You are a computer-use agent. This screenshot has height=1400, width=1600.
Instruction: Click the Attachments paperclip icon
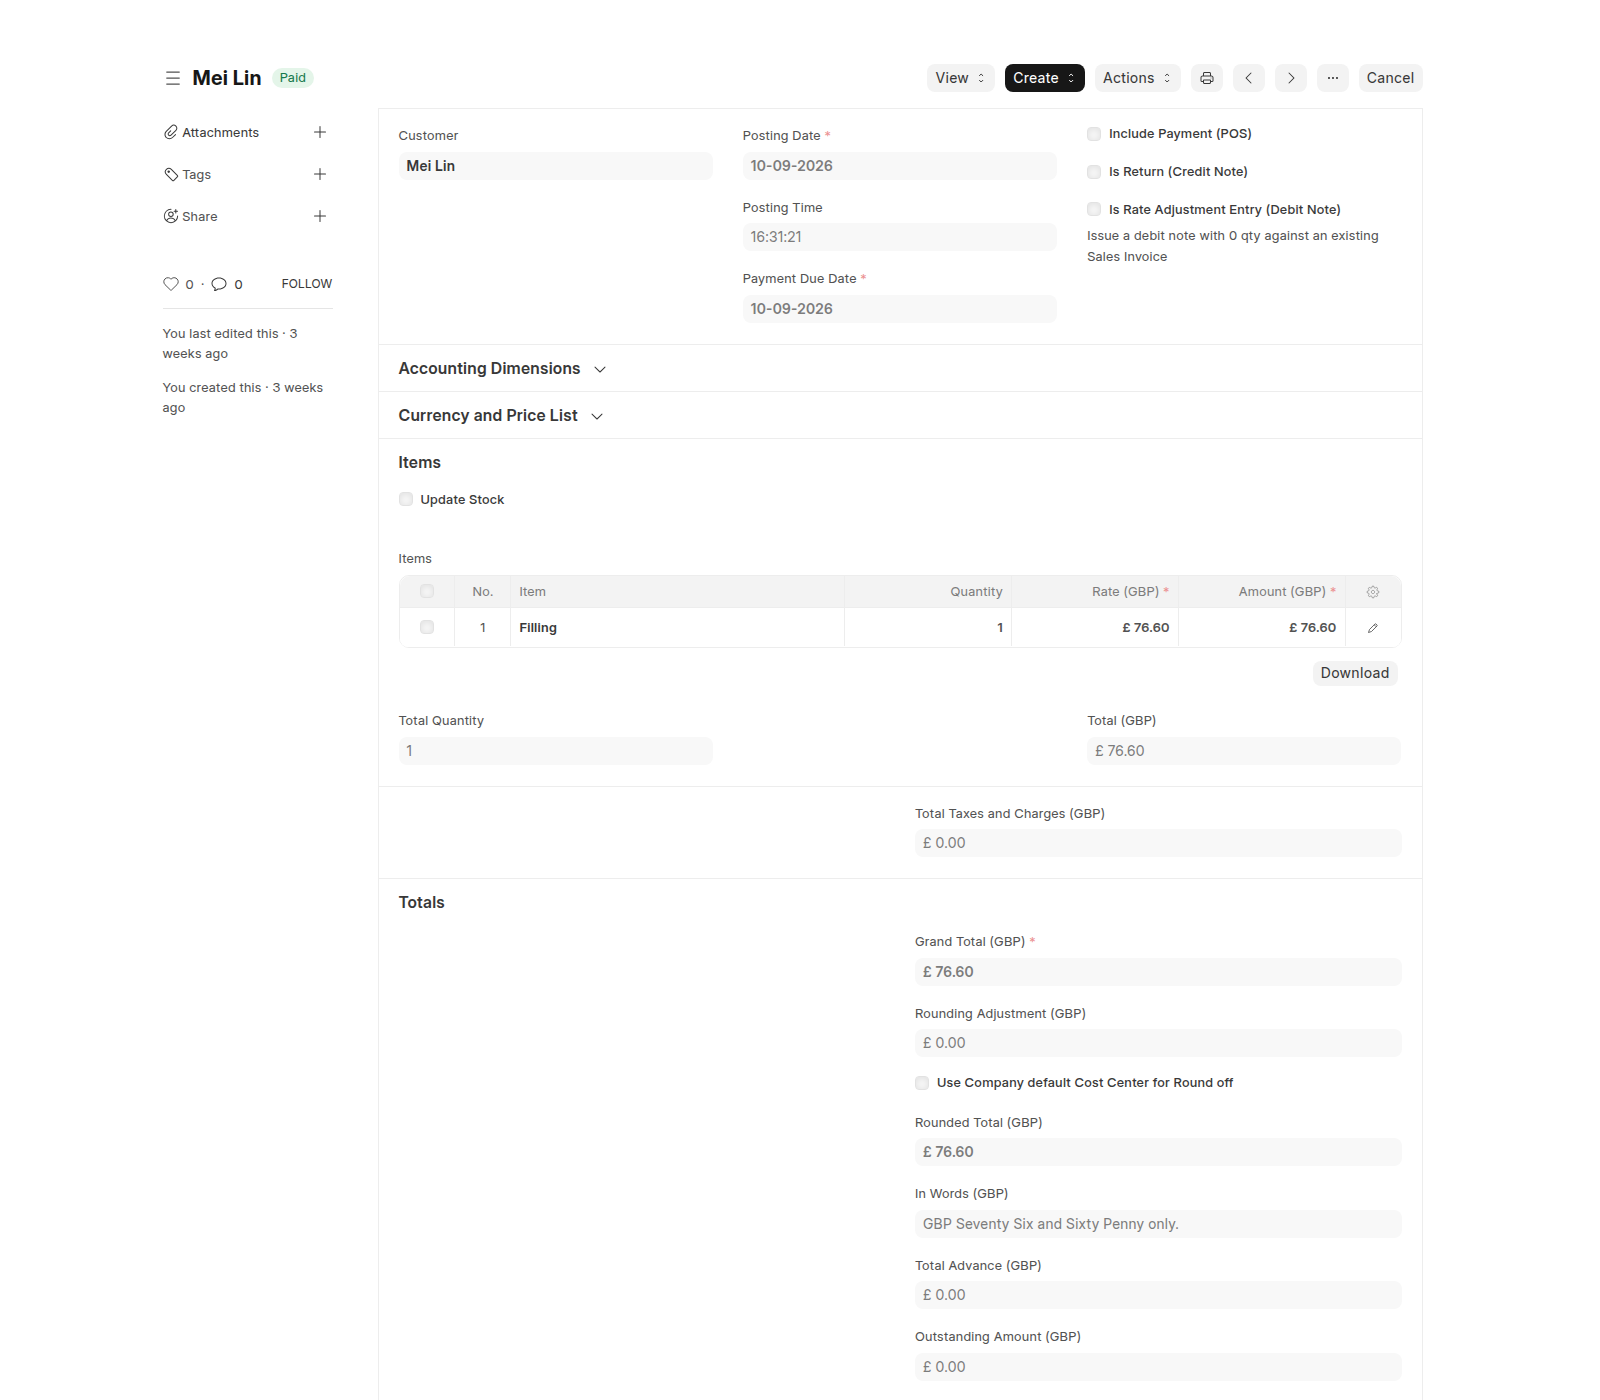pyautogui.click(x=171, y=132)
